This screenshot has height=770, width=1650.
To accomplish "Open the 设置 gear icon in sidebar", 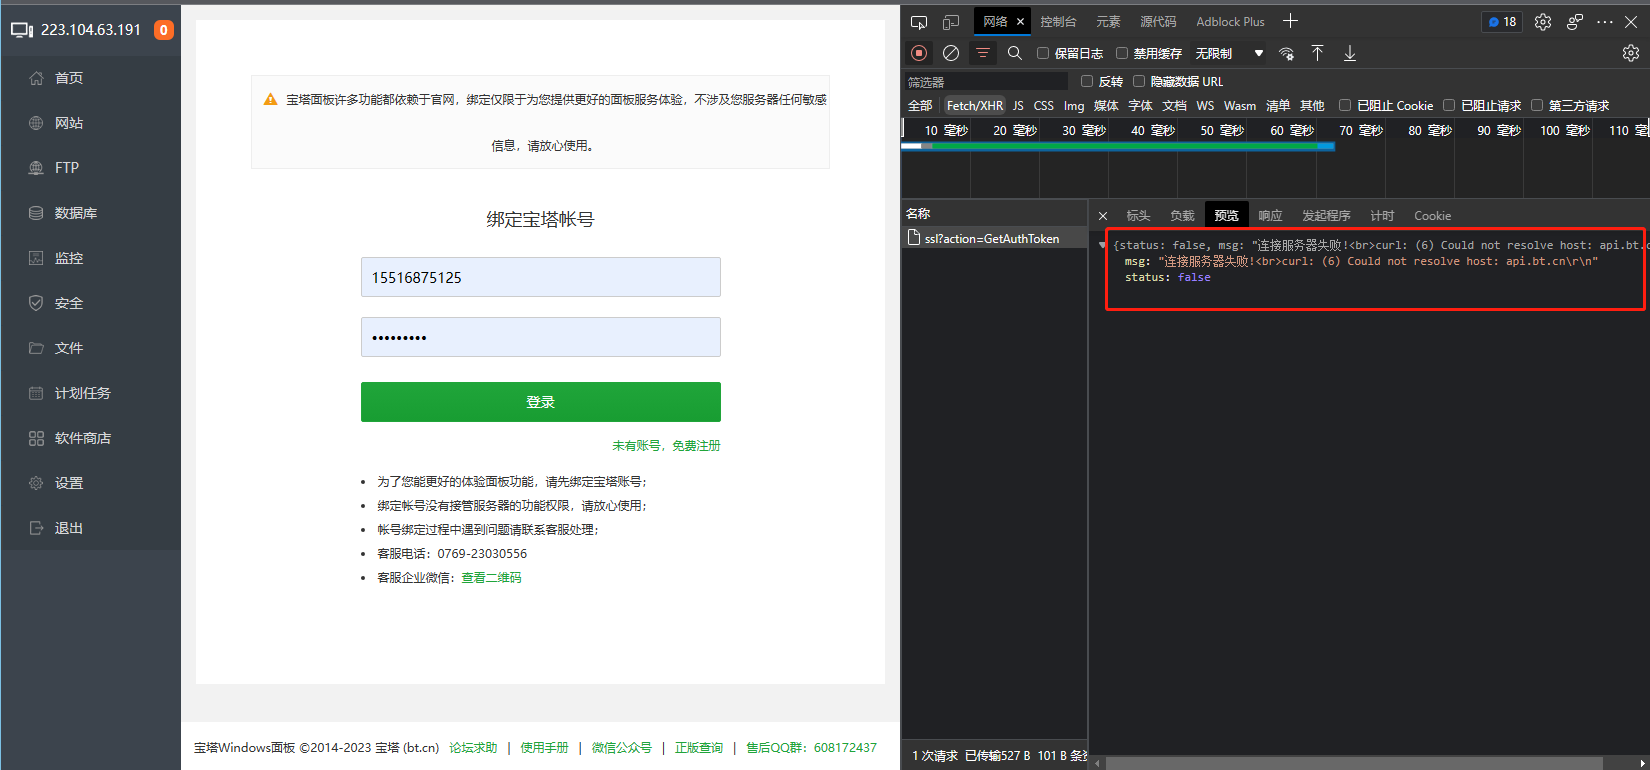I will click(36, 483).
